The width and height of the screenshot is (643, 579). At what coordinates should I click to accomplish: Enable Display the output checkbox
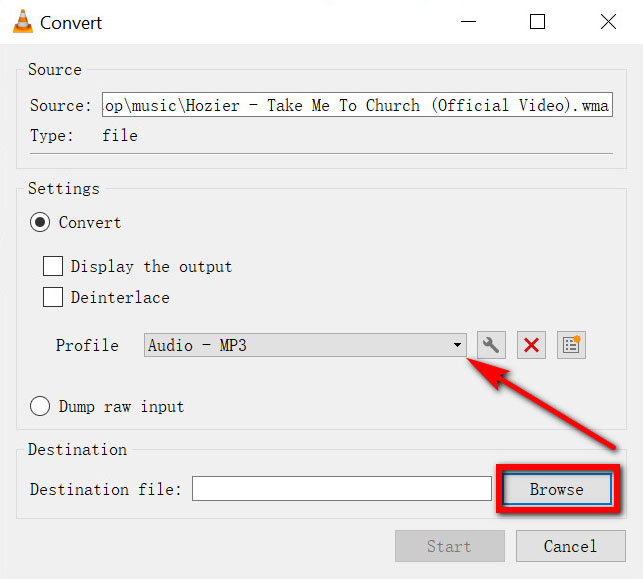53,266
